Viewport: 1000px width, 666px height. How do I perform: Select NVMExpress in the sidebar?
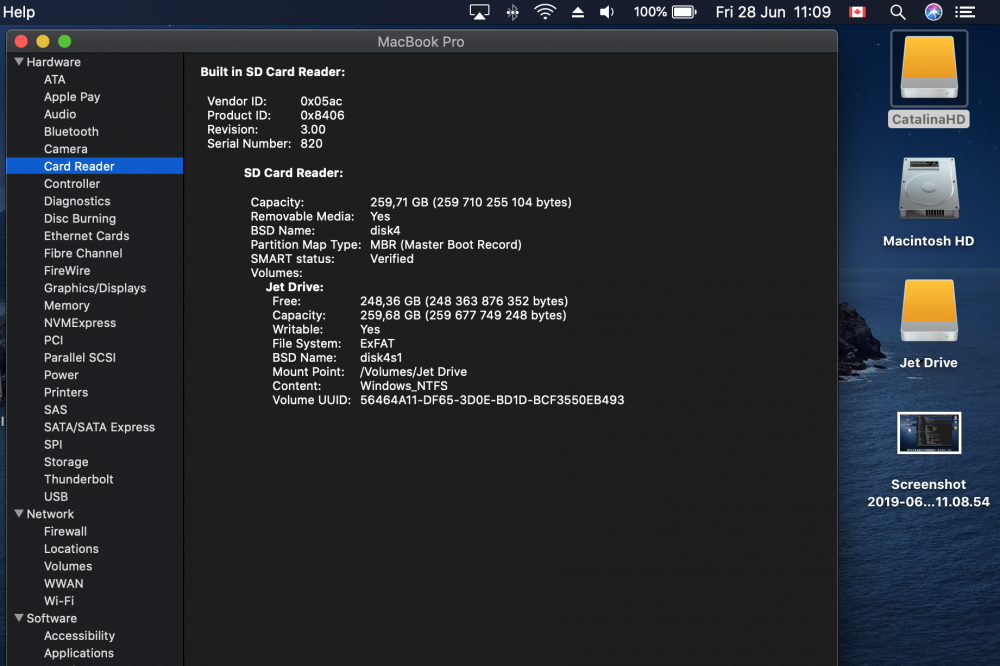80,323
